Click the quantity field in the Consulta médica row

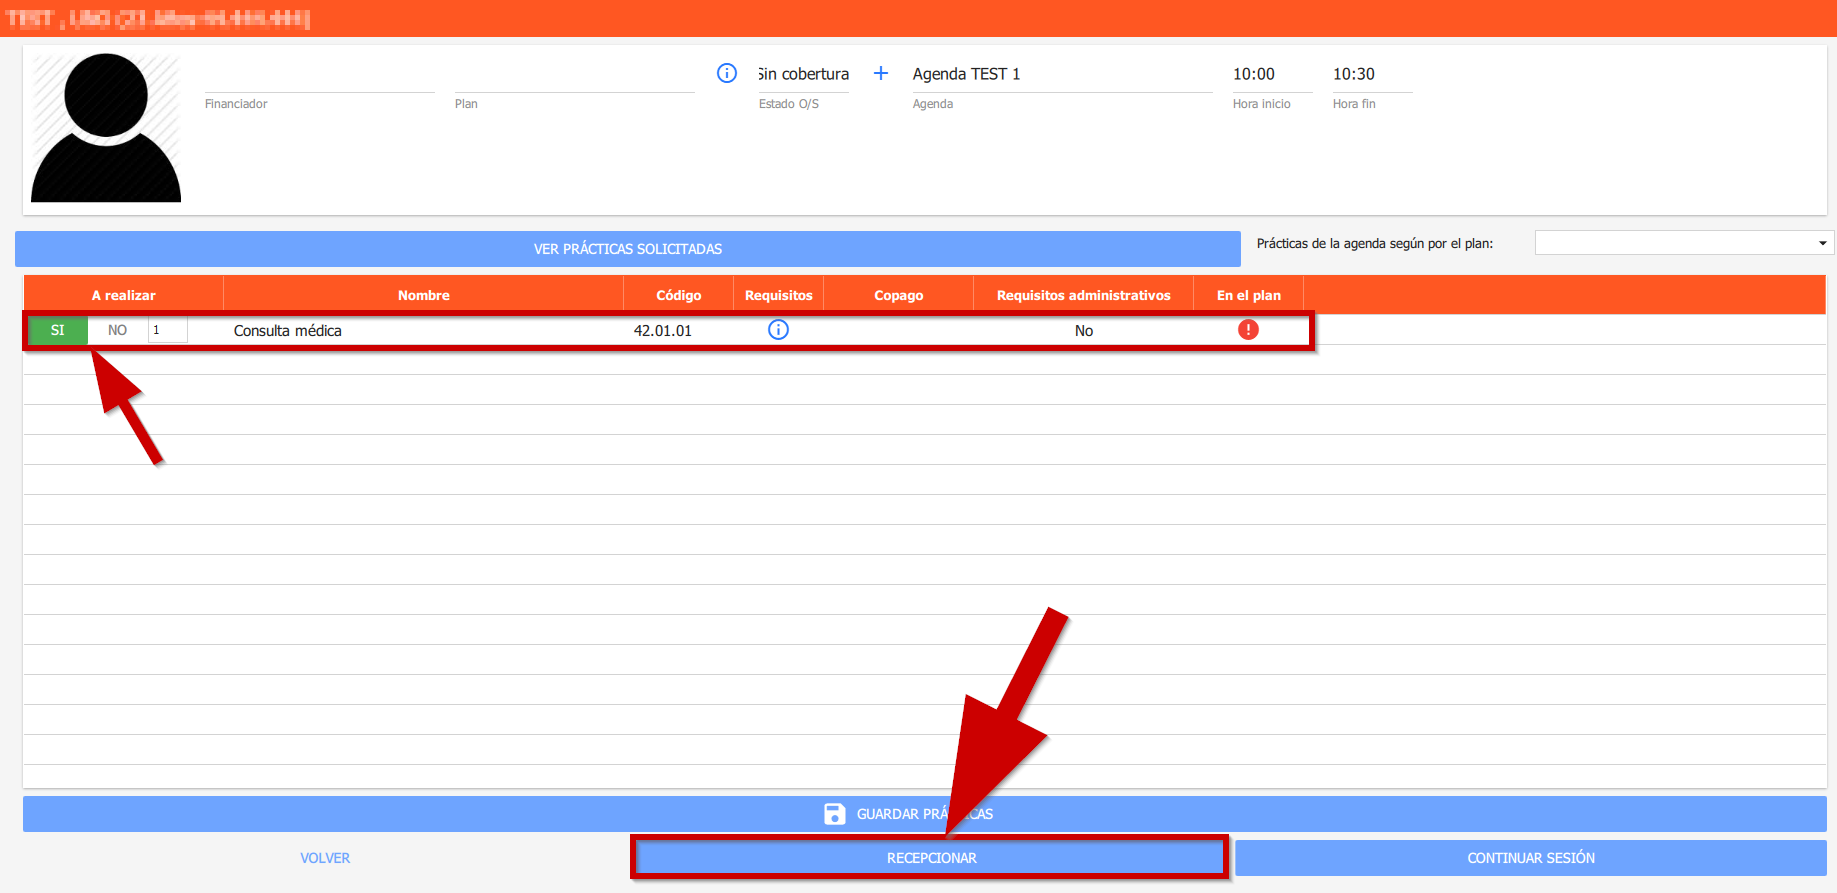coord(167,330)
